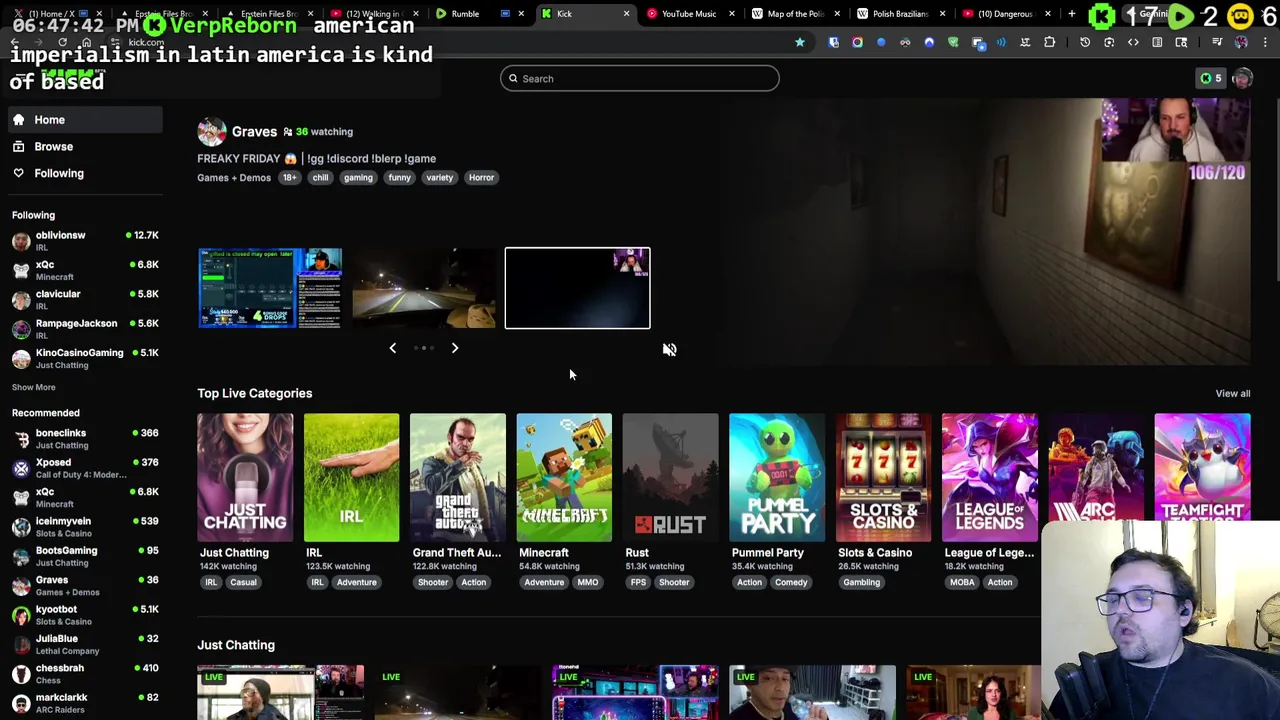Select the first featured stream thumbnail
Screen dimensions: 1280x720
(x=270, y=288)
